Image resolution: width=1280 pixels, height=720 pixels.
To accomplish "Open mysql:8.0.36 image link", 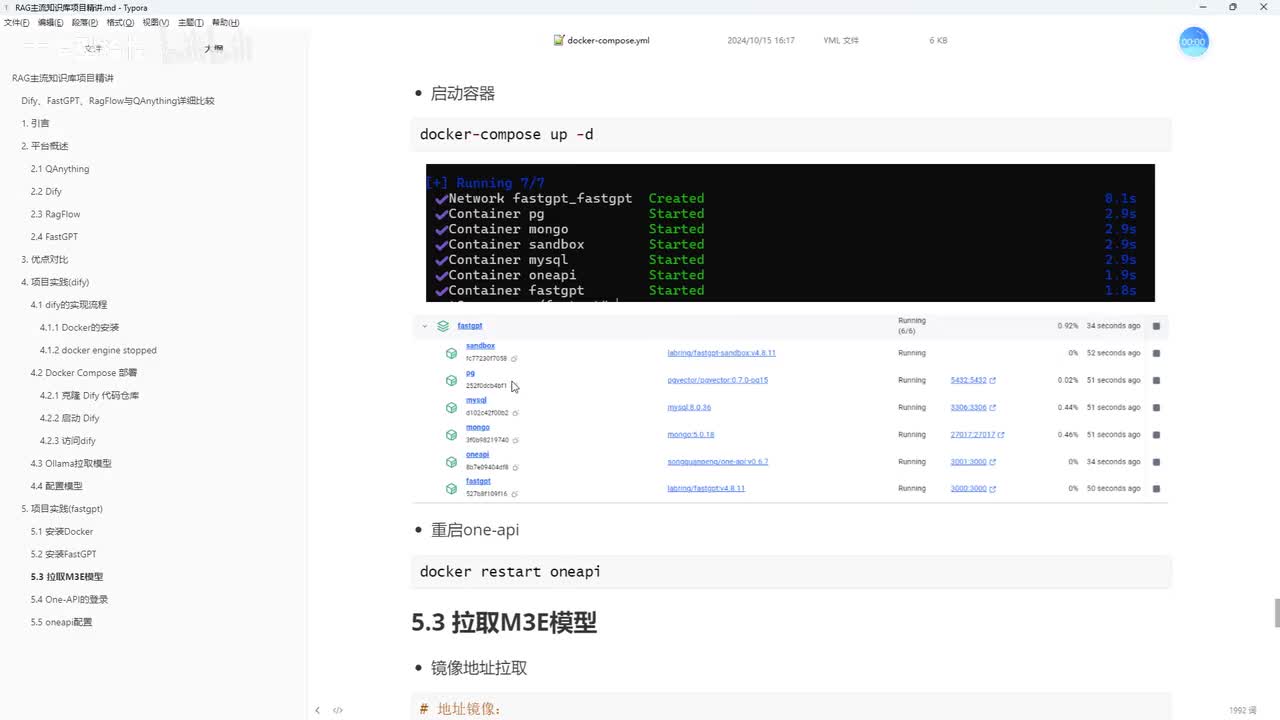I will tap(689, 407).
